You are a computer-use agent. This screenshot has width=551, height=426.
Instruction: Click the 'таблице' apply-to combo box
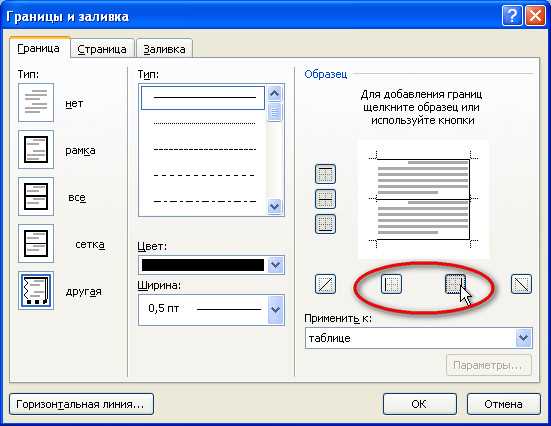[419, 338]
